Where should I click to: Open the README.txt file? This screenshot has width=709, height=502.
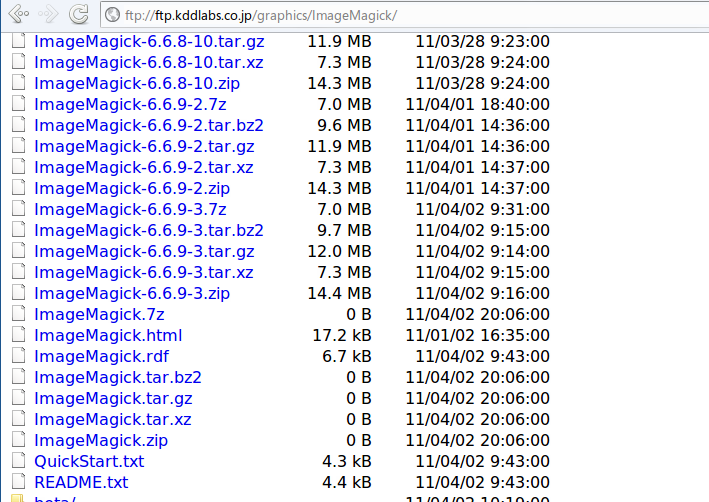pyautogui.click(x=81, y=483)
